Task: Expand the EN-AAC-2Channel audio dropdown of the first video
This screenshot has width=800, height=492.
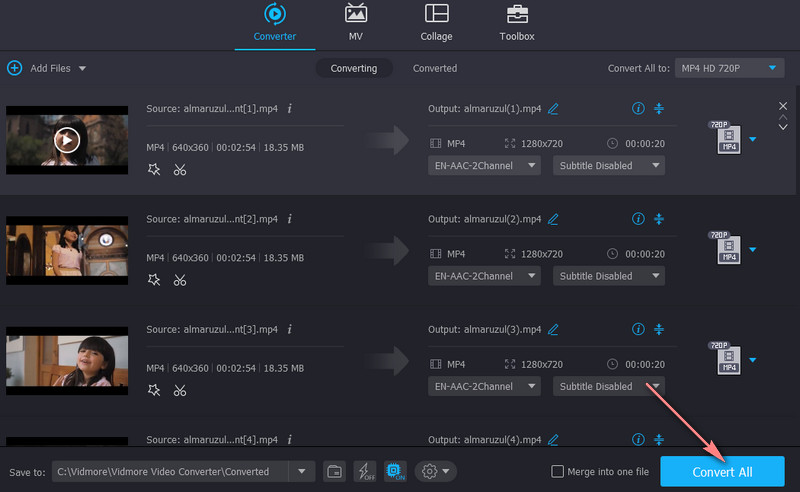Action: tap(485, 165)
